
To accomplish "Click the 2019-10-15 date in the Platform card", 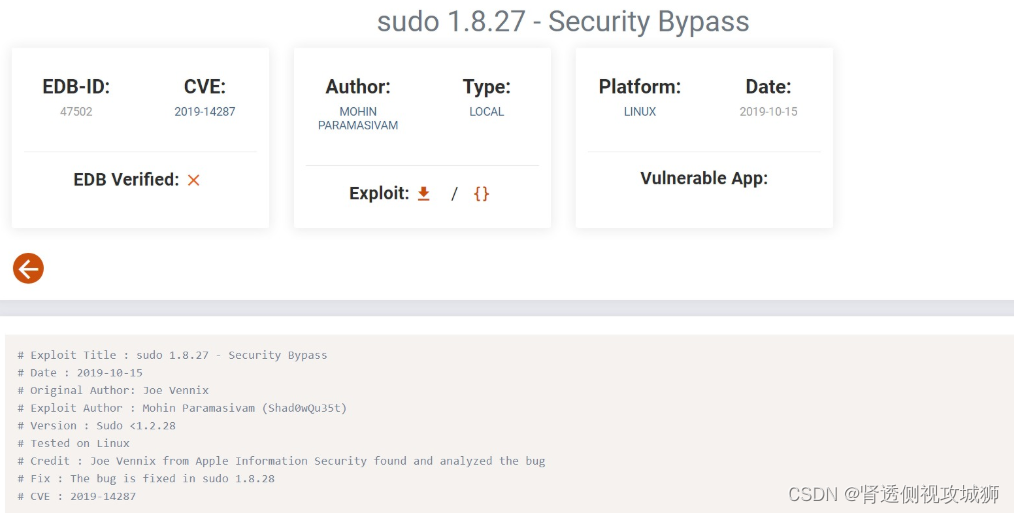I will click(769, 112).
